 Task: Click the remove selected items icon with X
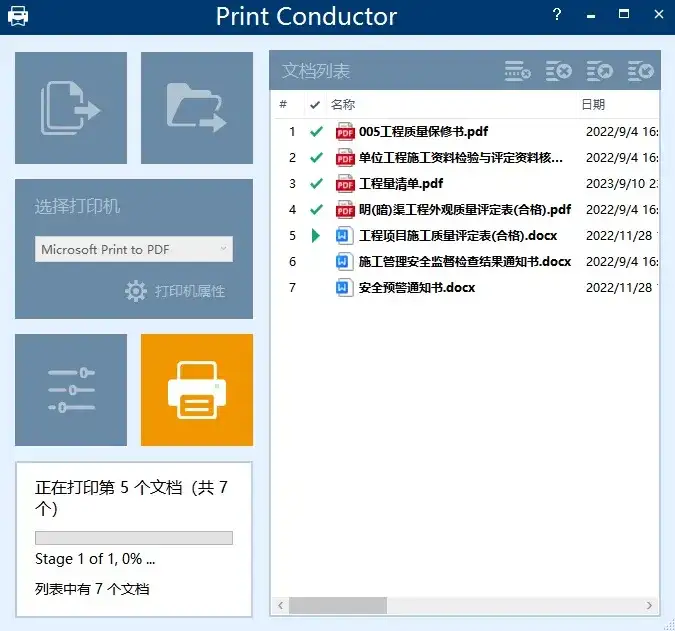558,71
